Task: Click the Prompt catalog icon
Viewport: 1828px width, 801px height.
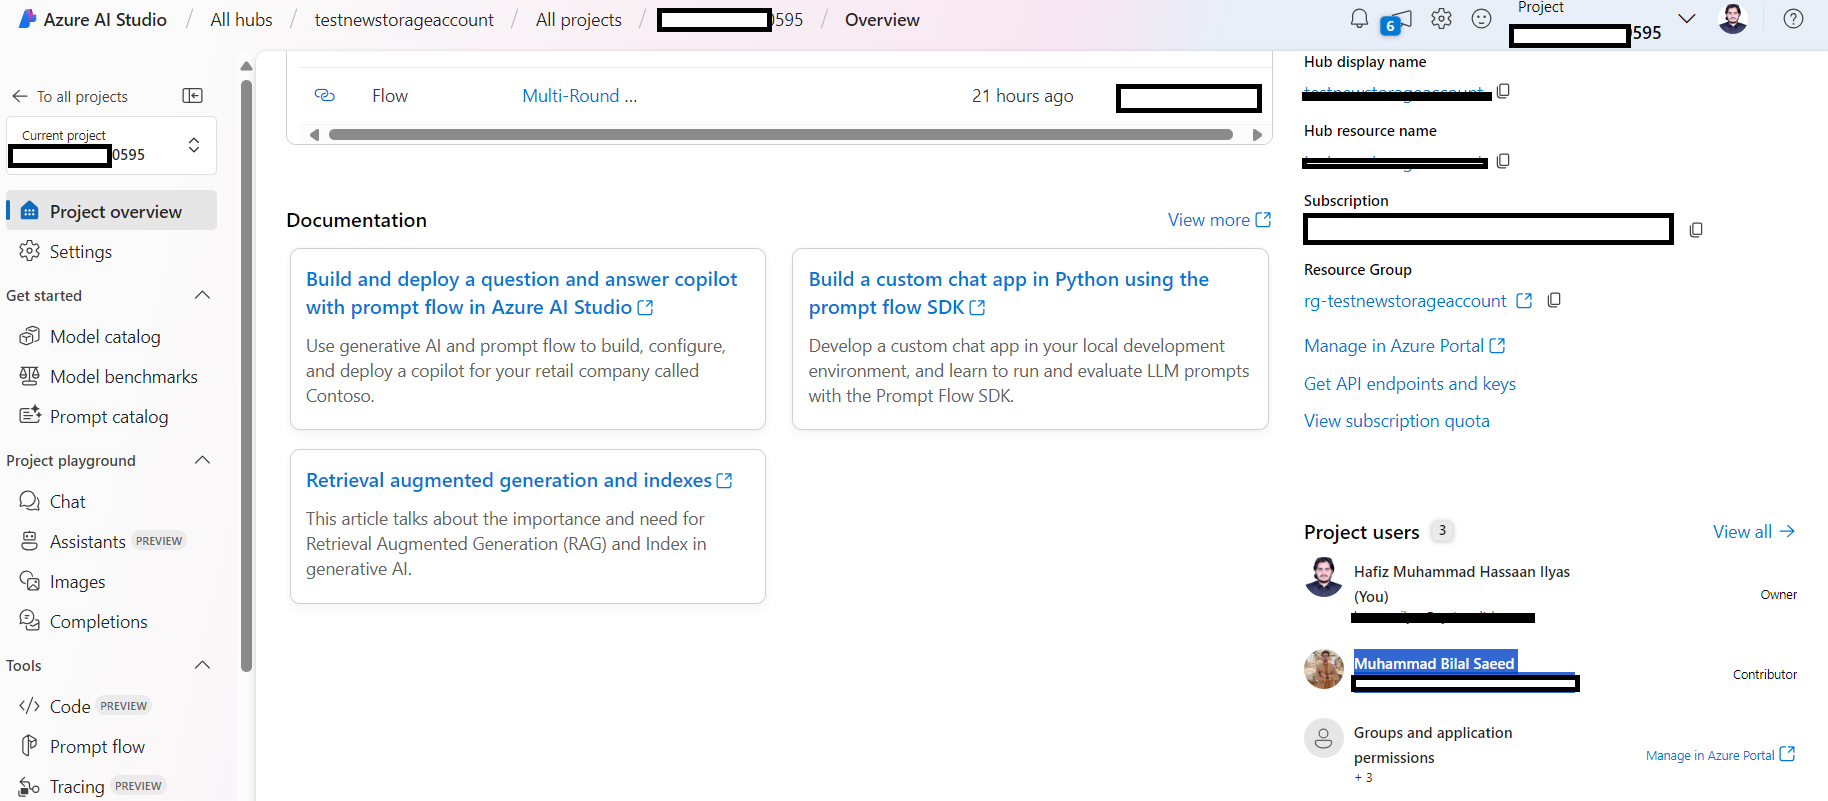Action: click(30, 416)
